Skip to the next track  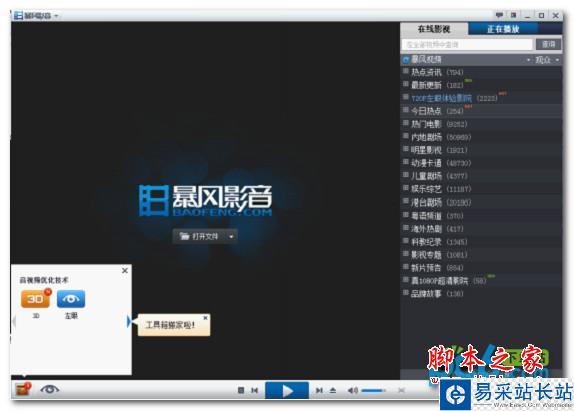click(319, 391)
